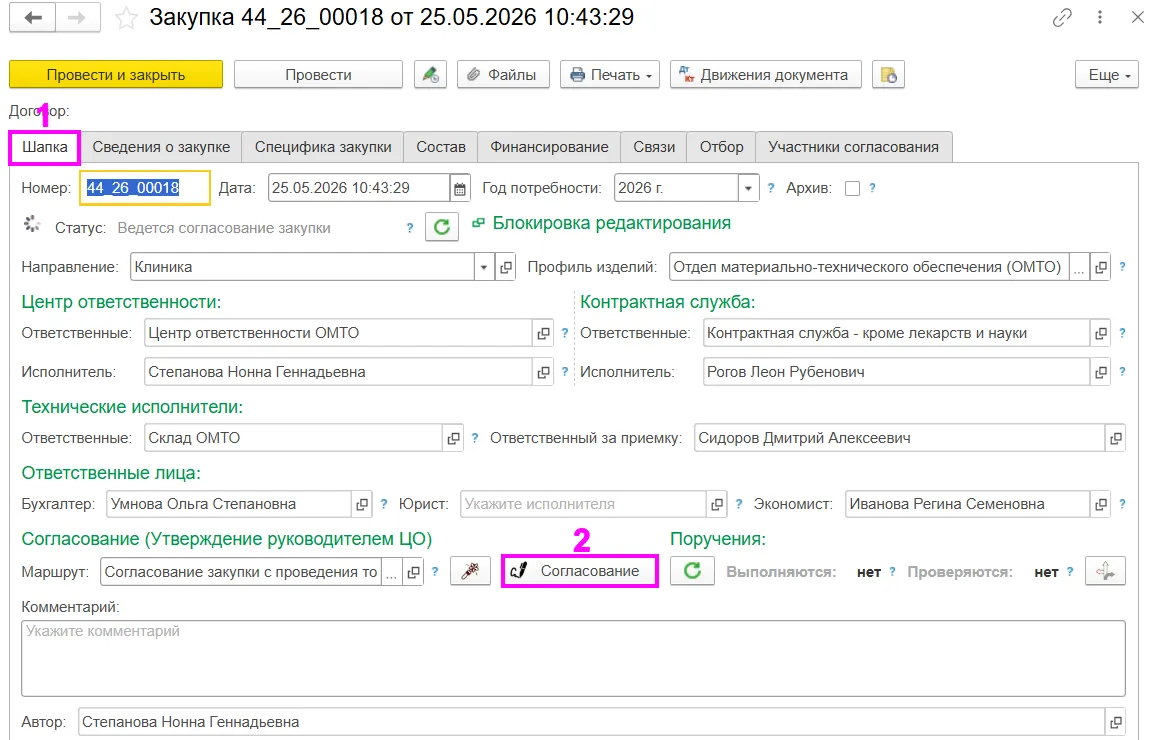Open Движения документа
This screenshot has height=740, width=1150.
point(766,75)
